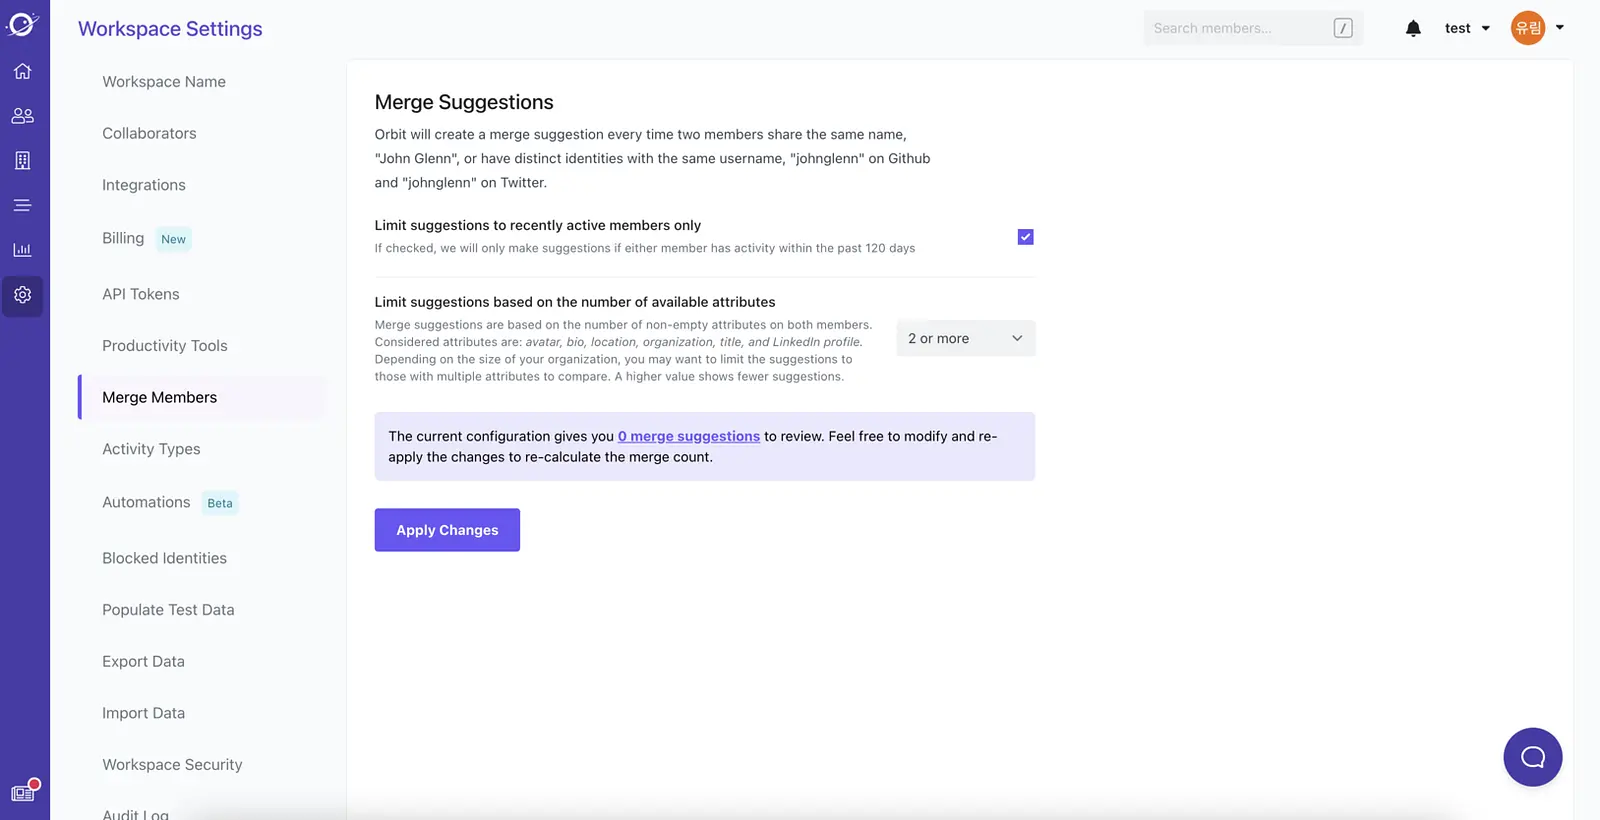Open the Orbit logo home
Screen dimensions: 1600x820
point(22,24)
